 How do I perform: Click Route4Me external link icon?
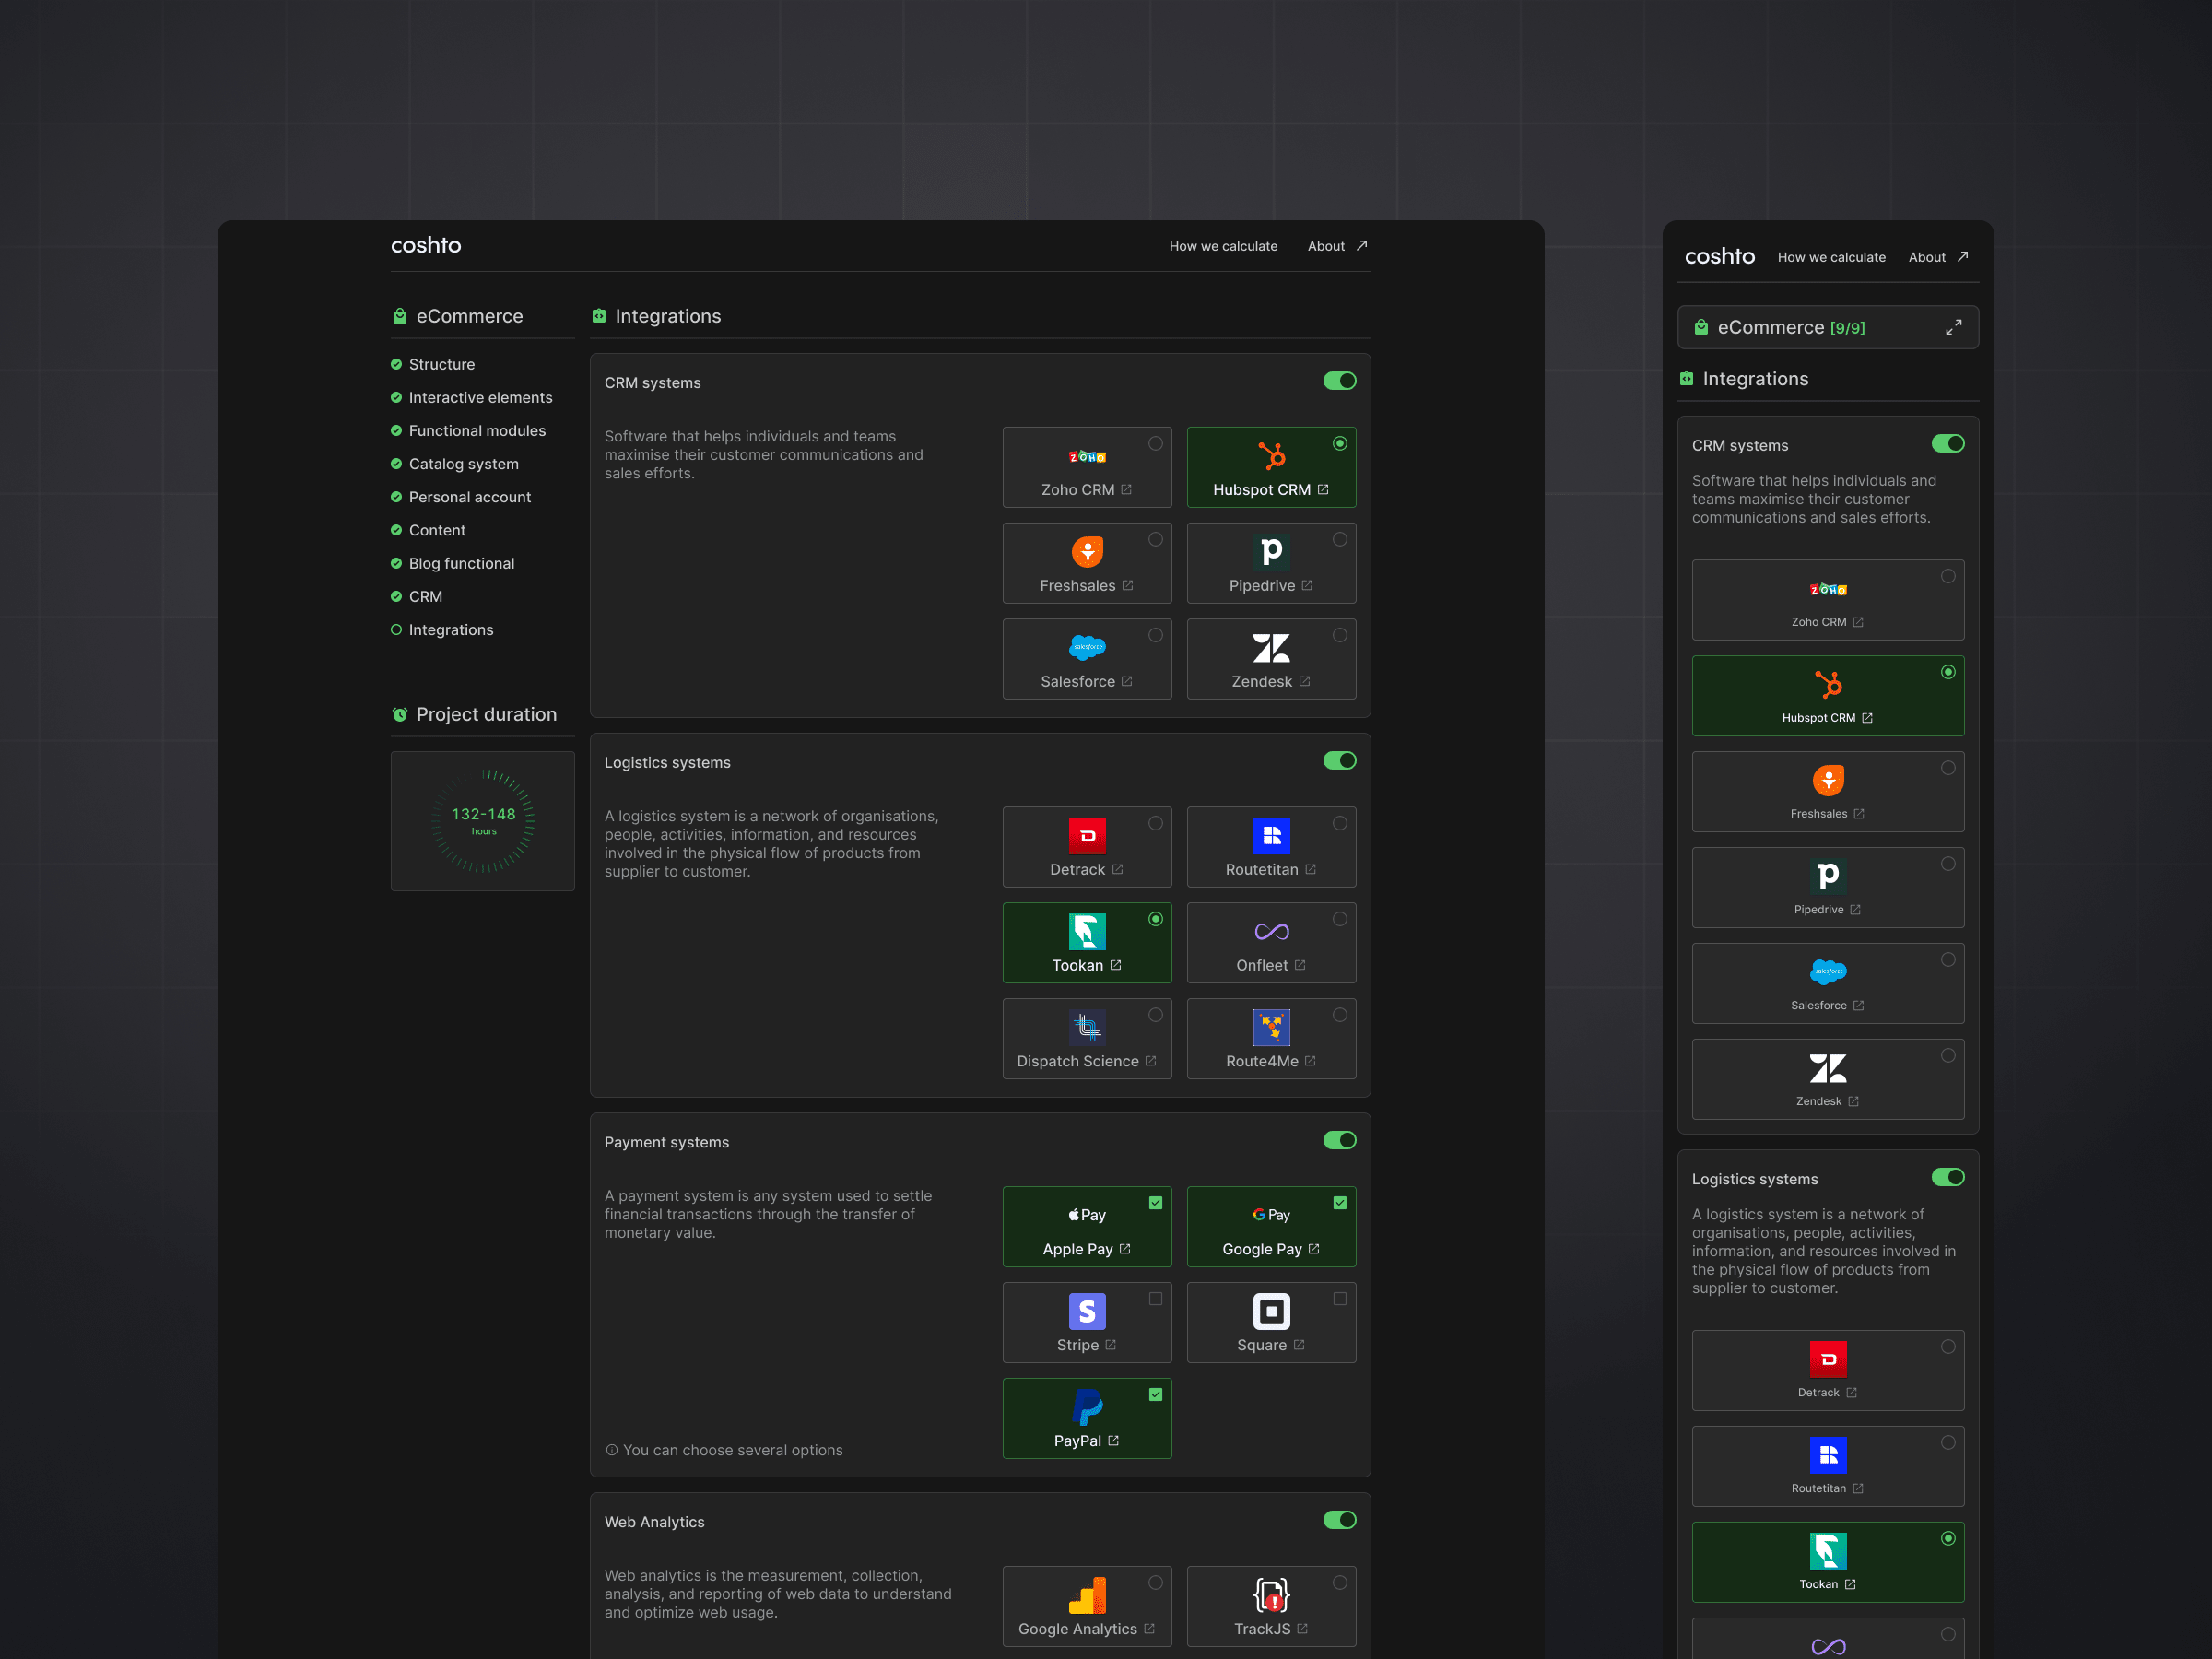[x=1311, y=1062]
